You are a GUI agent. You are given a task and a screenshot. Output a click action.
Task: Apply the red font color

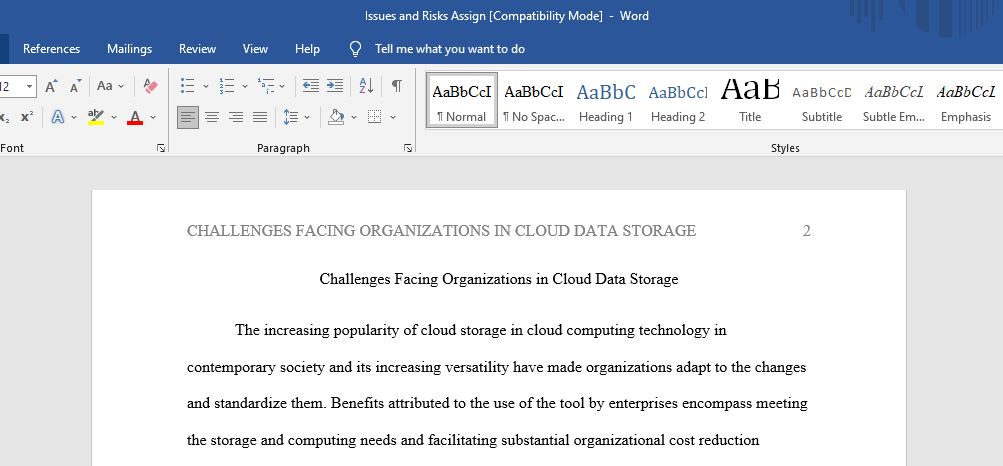point(135,117)
